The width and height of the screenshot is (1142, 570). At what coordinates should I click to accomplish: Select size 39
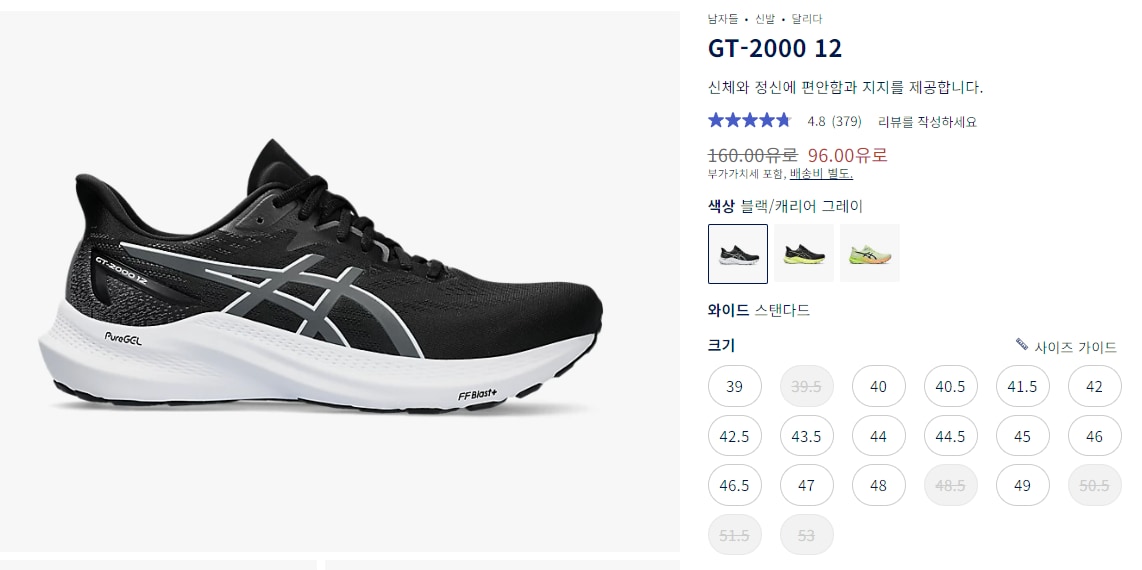coord(734,386)
